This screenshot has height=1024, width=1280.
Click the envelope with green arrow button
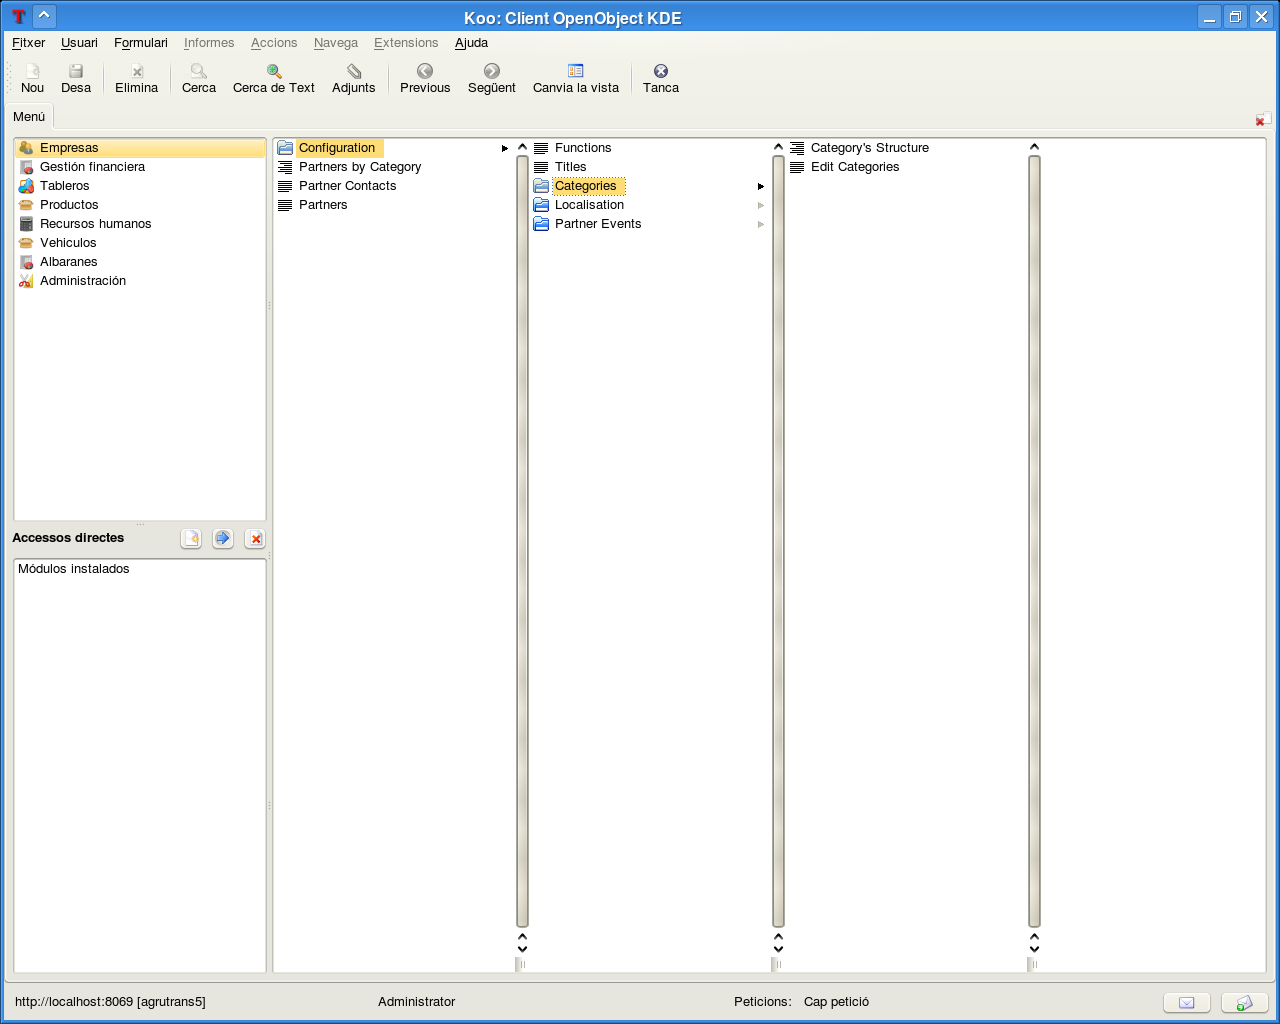(x=1245, y=1002)
